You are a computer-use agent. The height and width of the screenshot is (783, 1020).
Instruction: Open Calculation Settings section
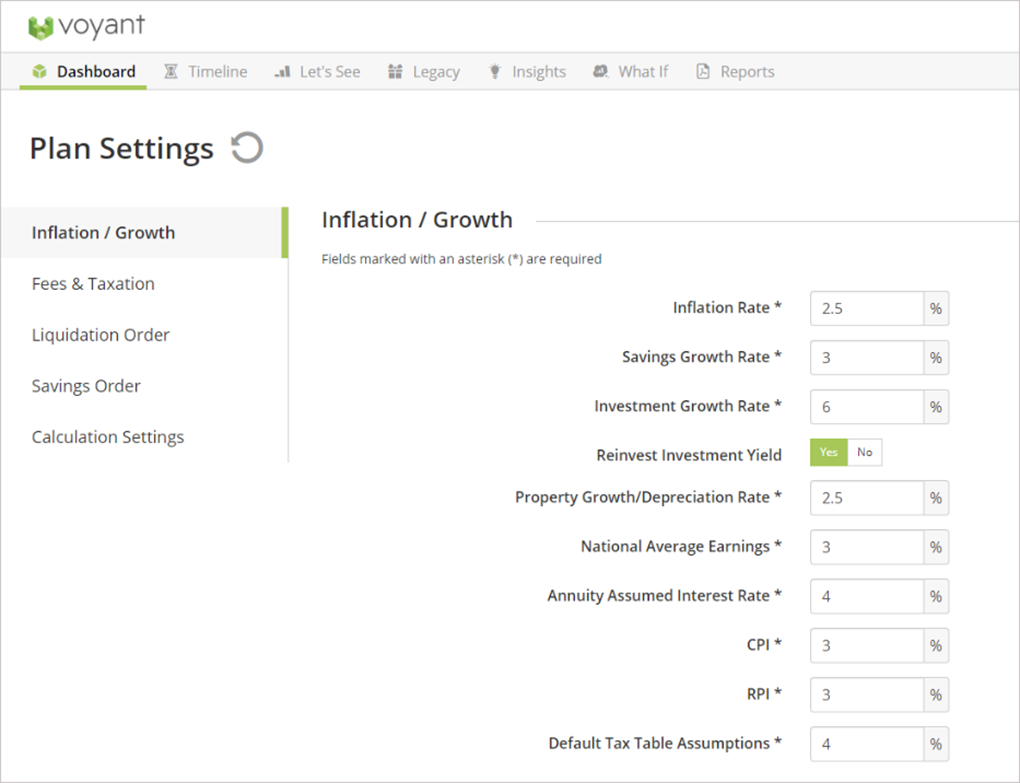(x=108, y=437)
